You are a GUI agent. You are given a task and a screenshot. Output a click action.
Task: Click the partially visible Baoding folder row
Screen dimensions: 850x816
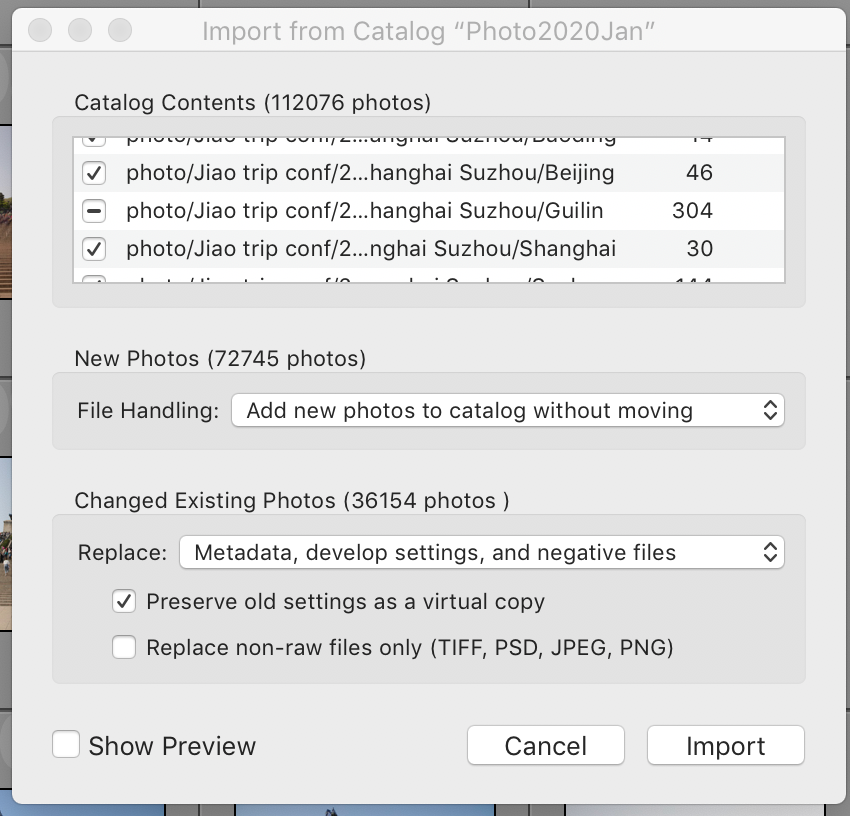(370, 139)
